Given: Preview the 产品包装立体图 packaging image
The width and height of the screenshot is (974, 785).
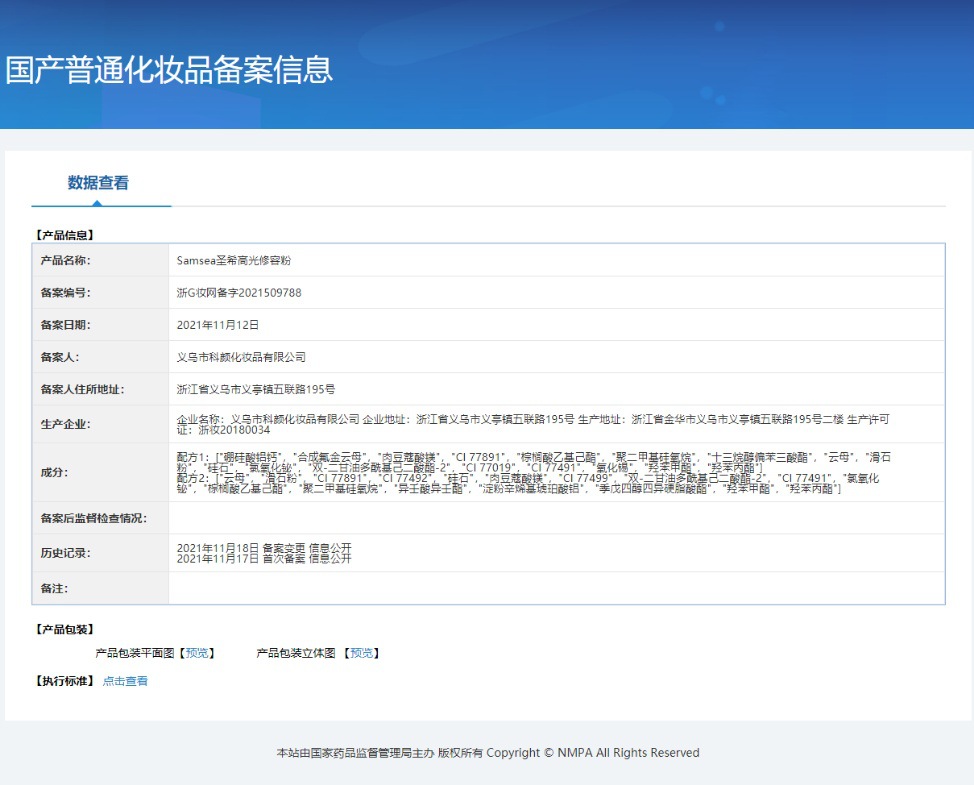Looking at the screenshot, I should tap(361, 652).
